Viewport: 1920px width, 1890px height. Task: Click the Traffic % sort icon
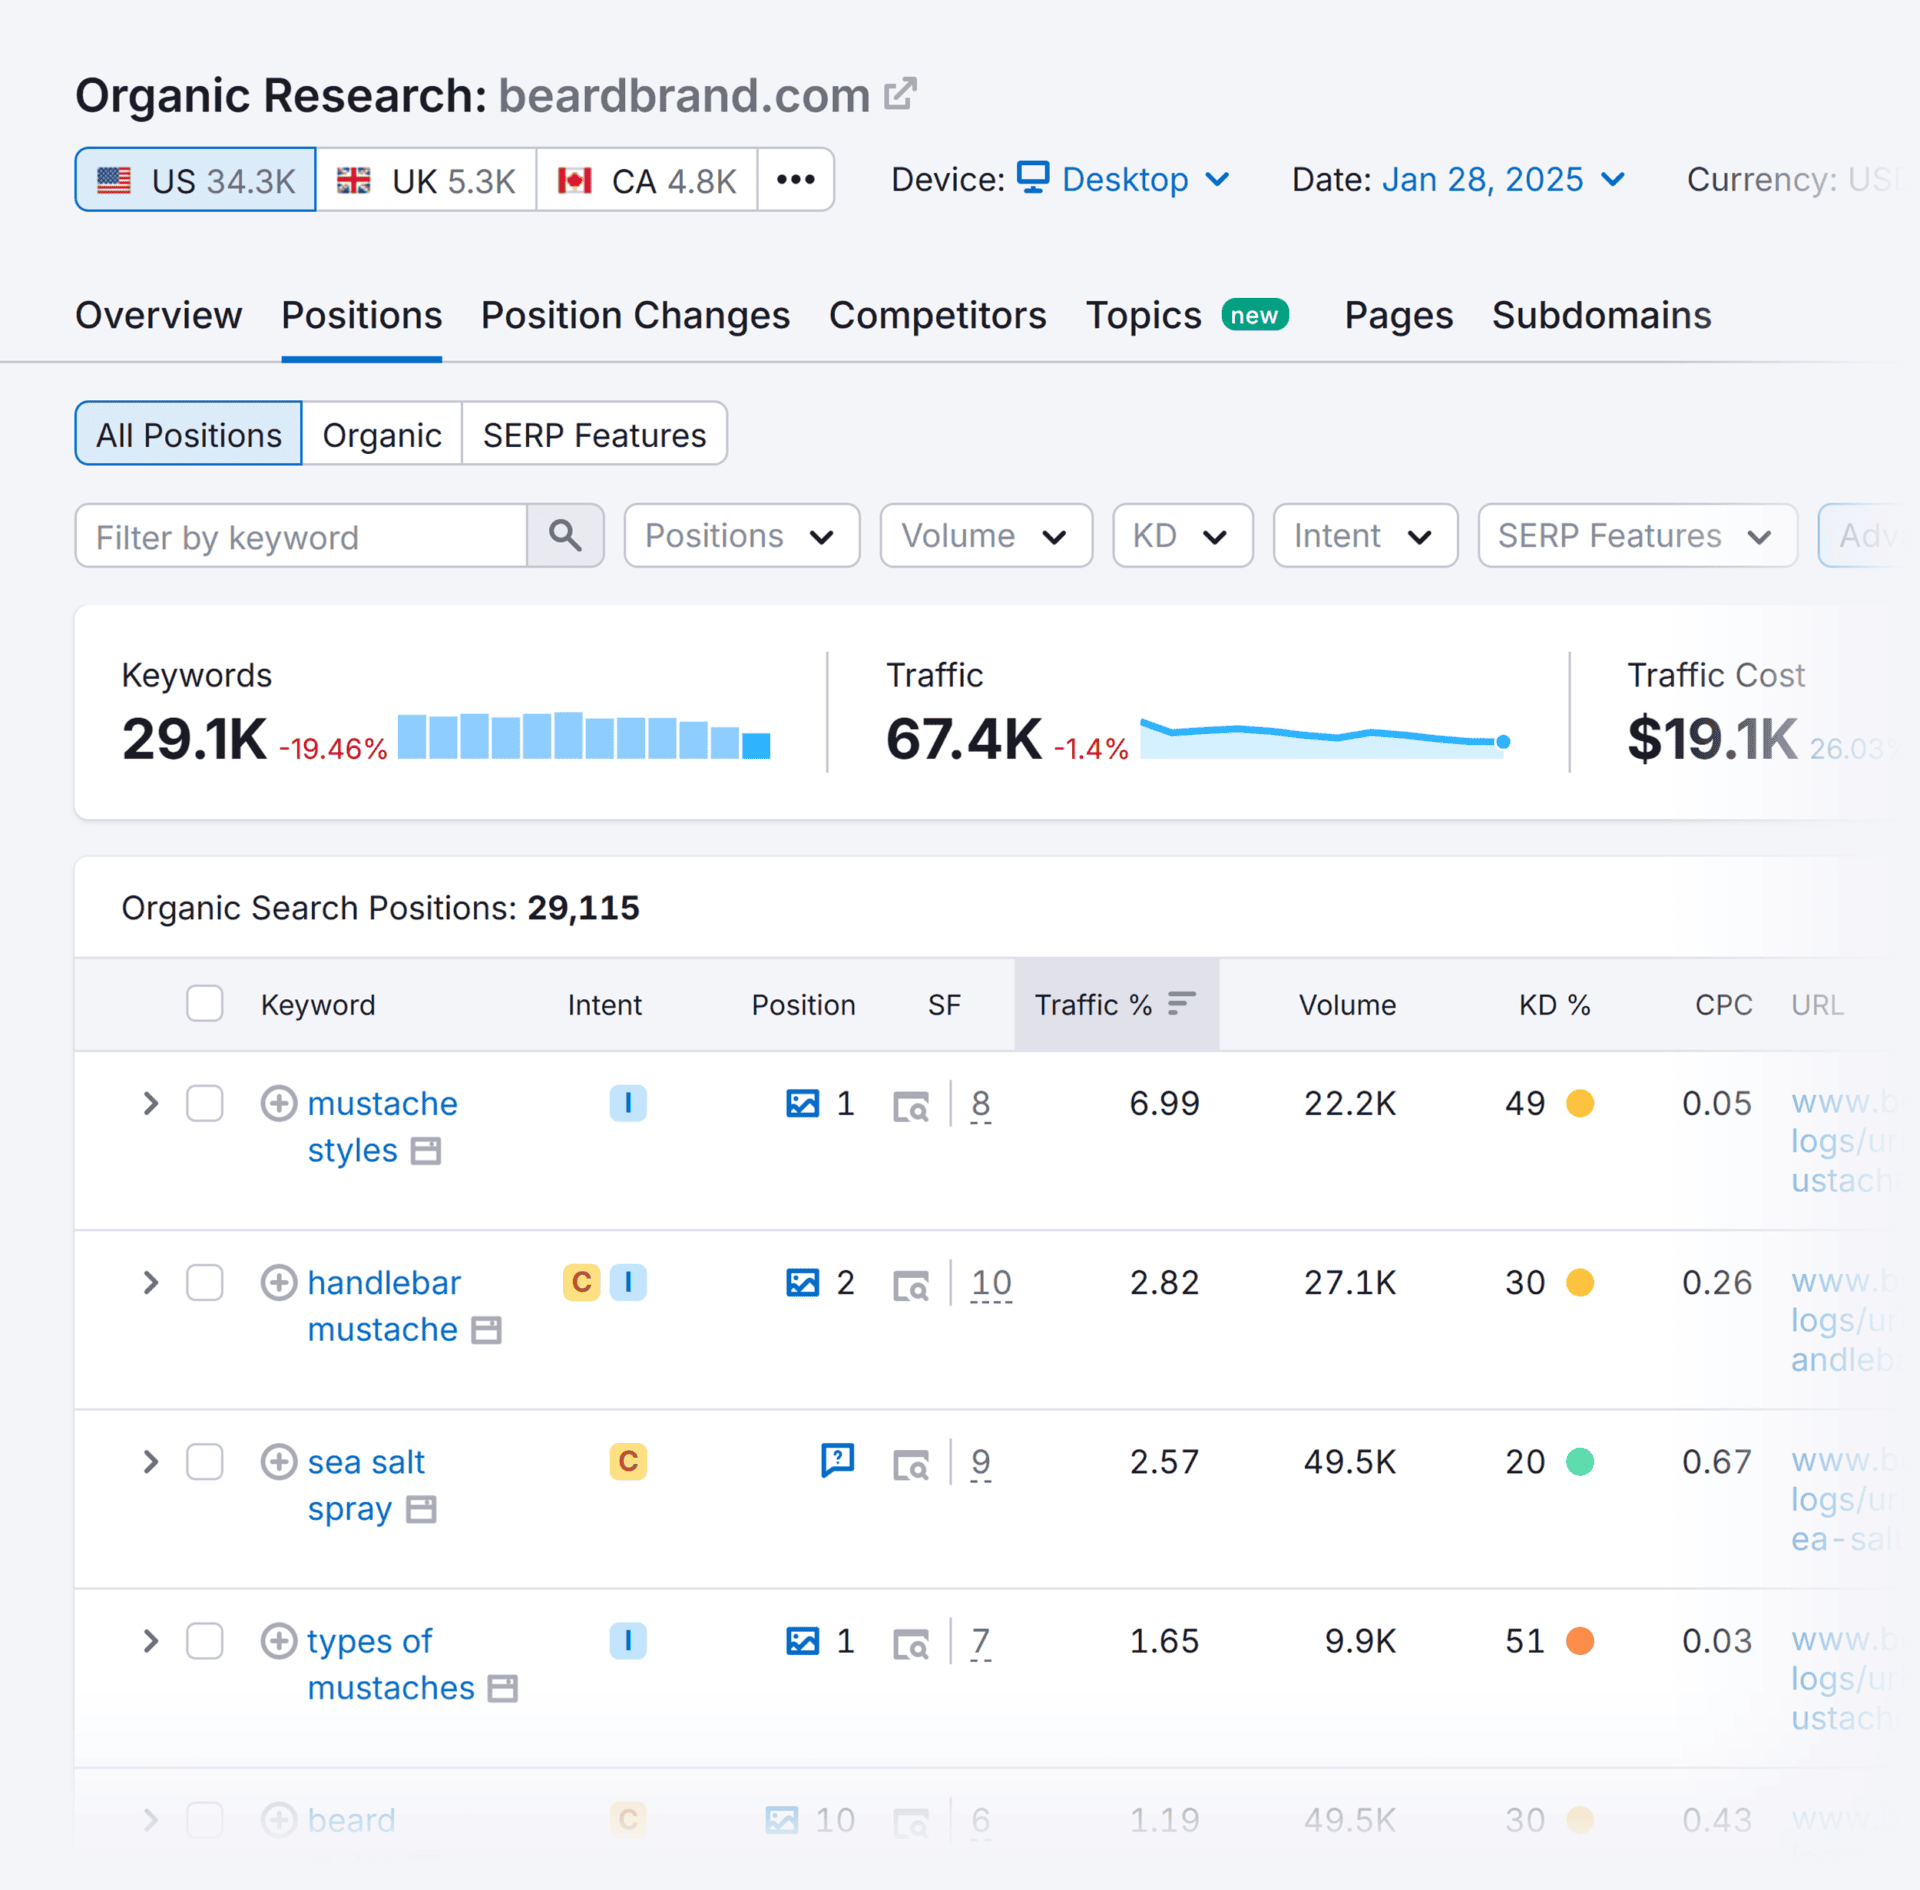[1182, 1003]
